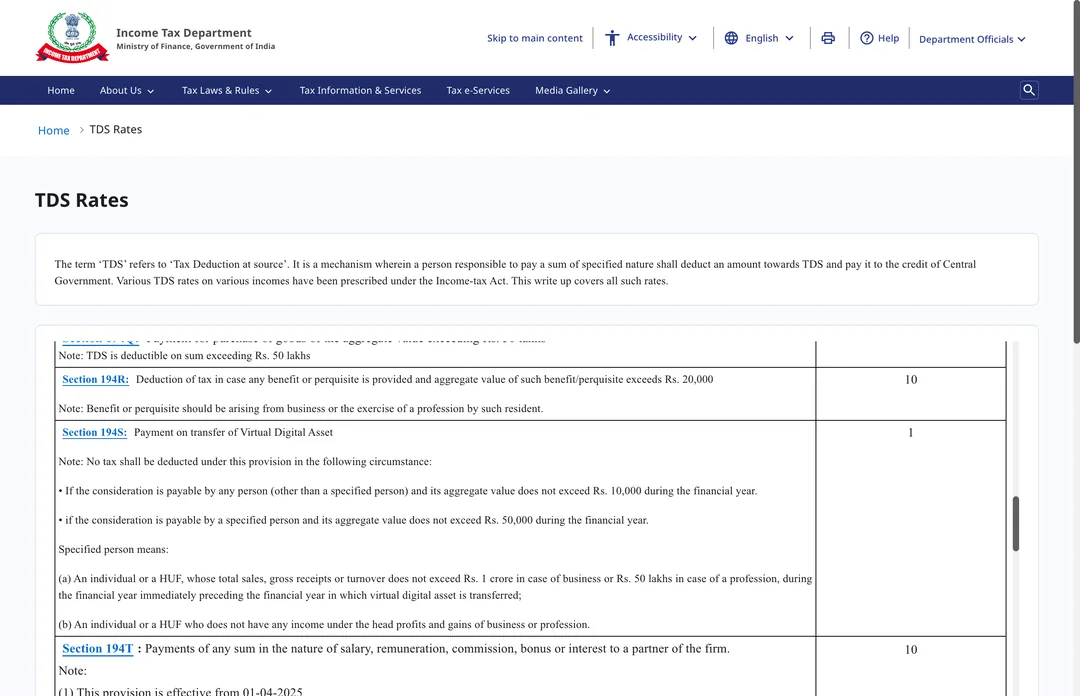The height and width of the screenshot is (696, 1080).
Task: Print the page using the printer icon
Action: click(828, 38)
